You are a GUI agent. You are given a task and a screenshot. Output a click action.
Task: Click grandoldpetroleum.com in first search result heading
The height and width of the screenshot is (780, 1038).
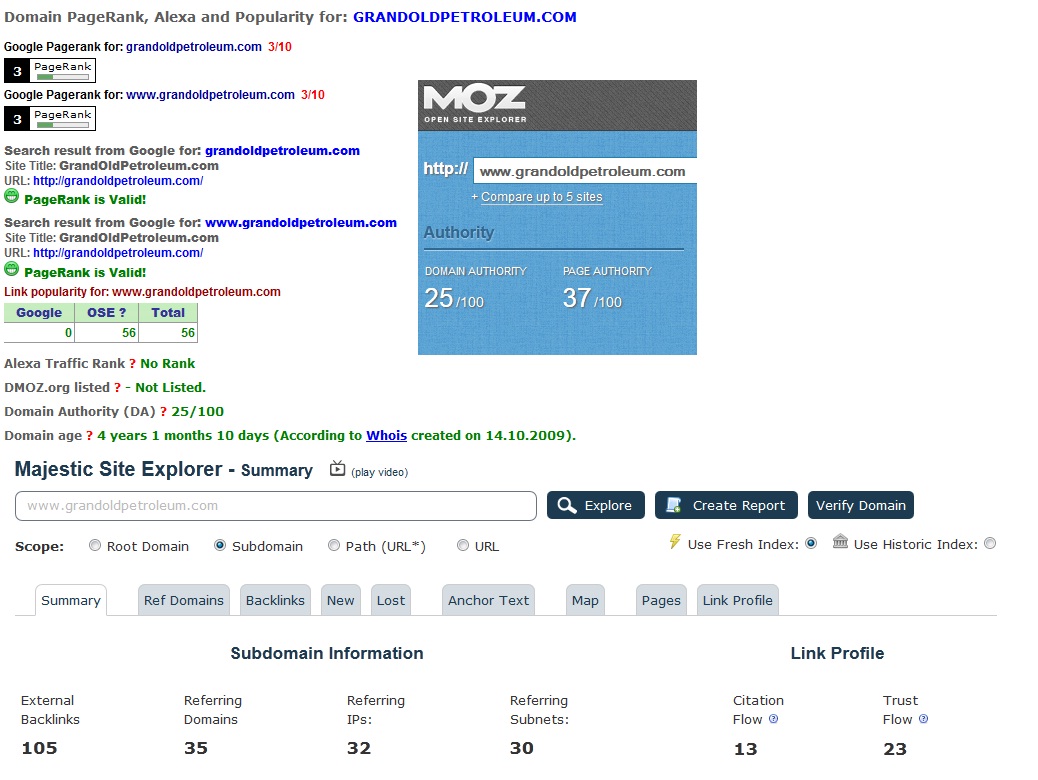coord(283,150)
